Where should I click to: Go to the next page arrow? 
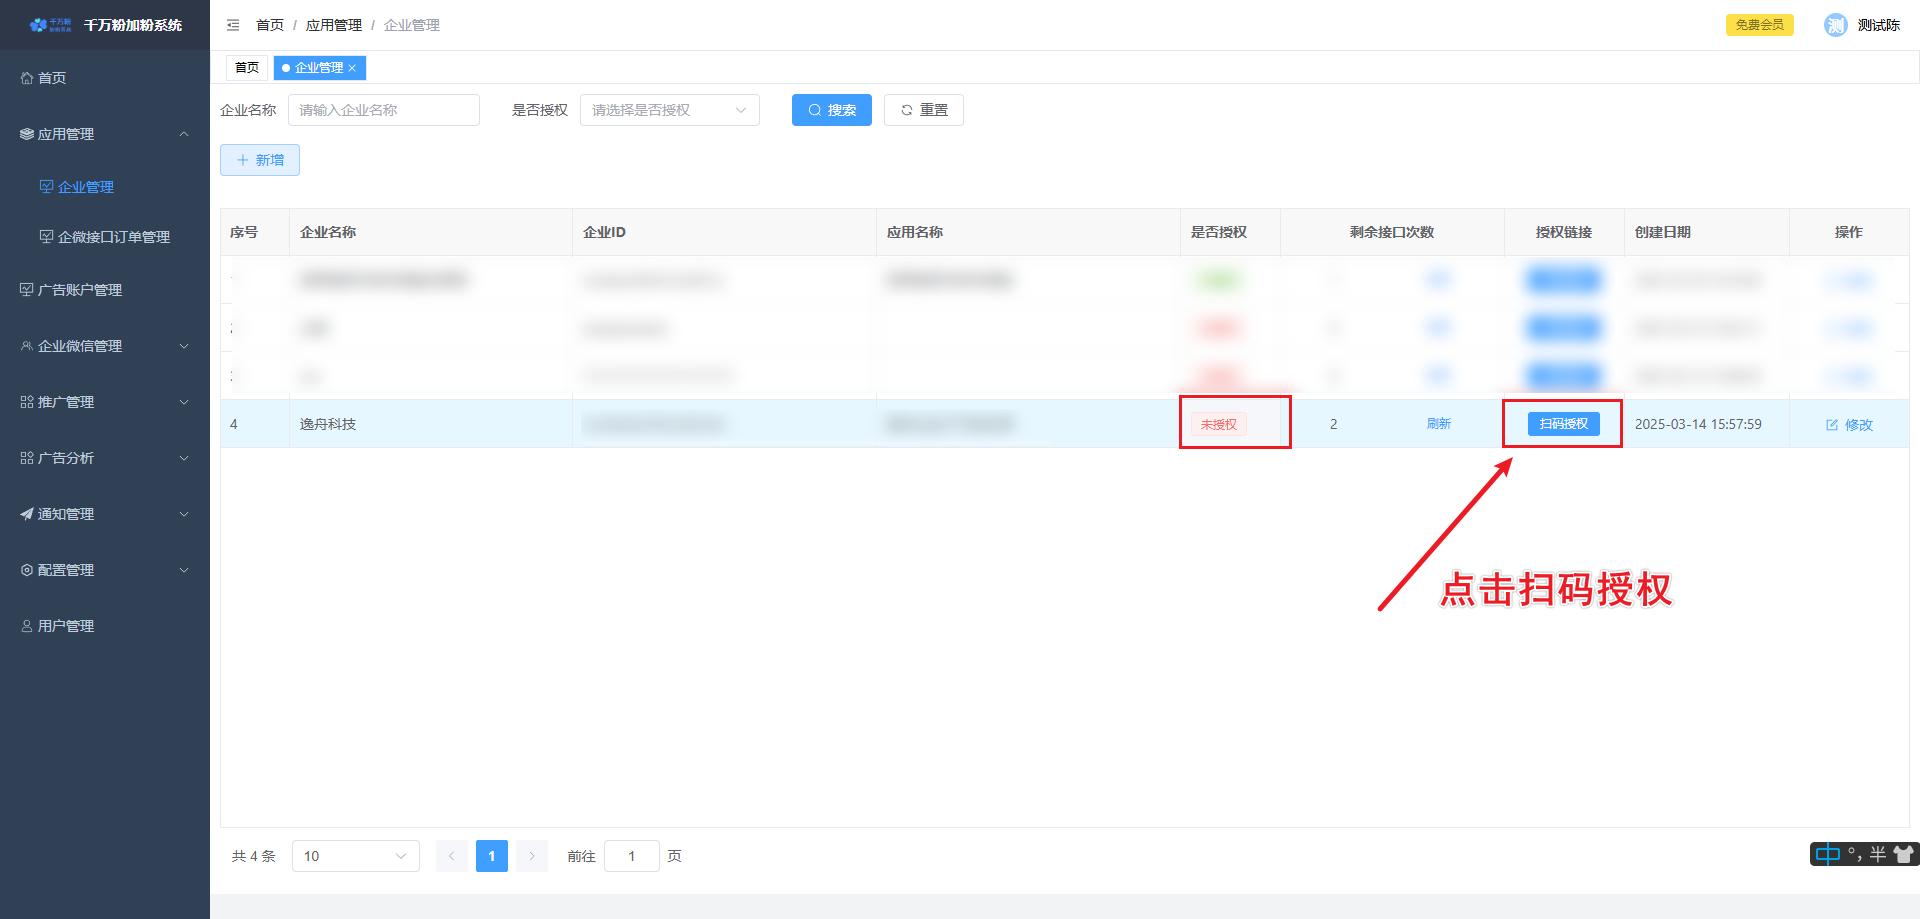click(532, 856)
